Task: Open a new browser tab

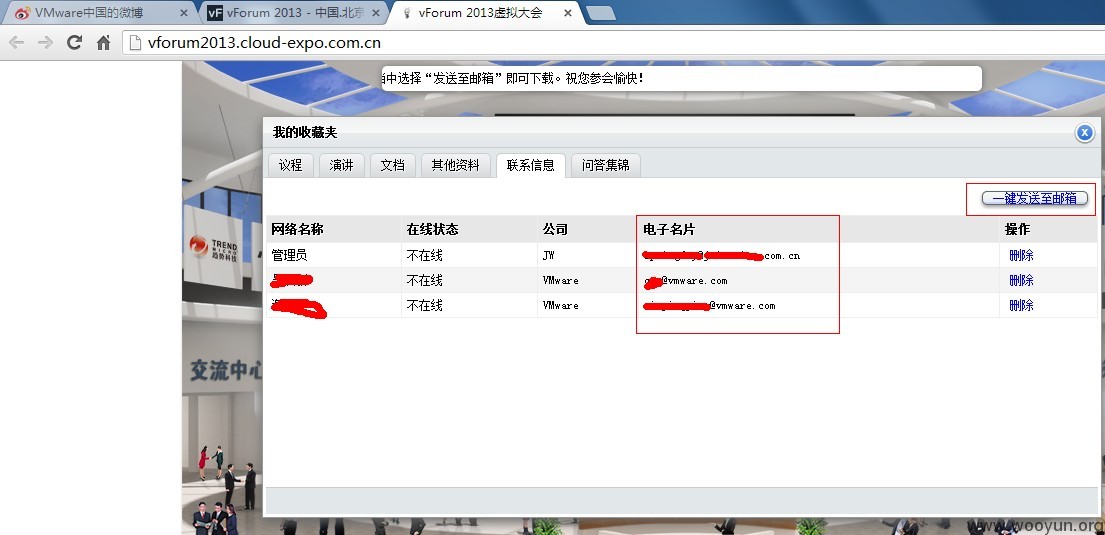Action: 600,13
